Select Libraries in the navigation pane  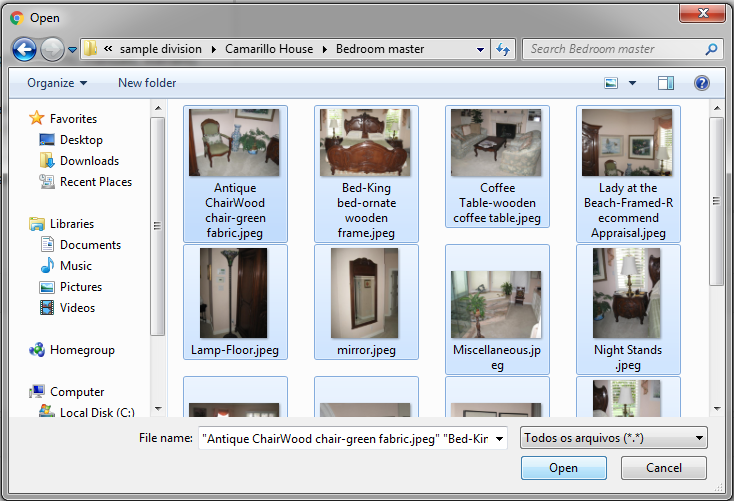72,224
